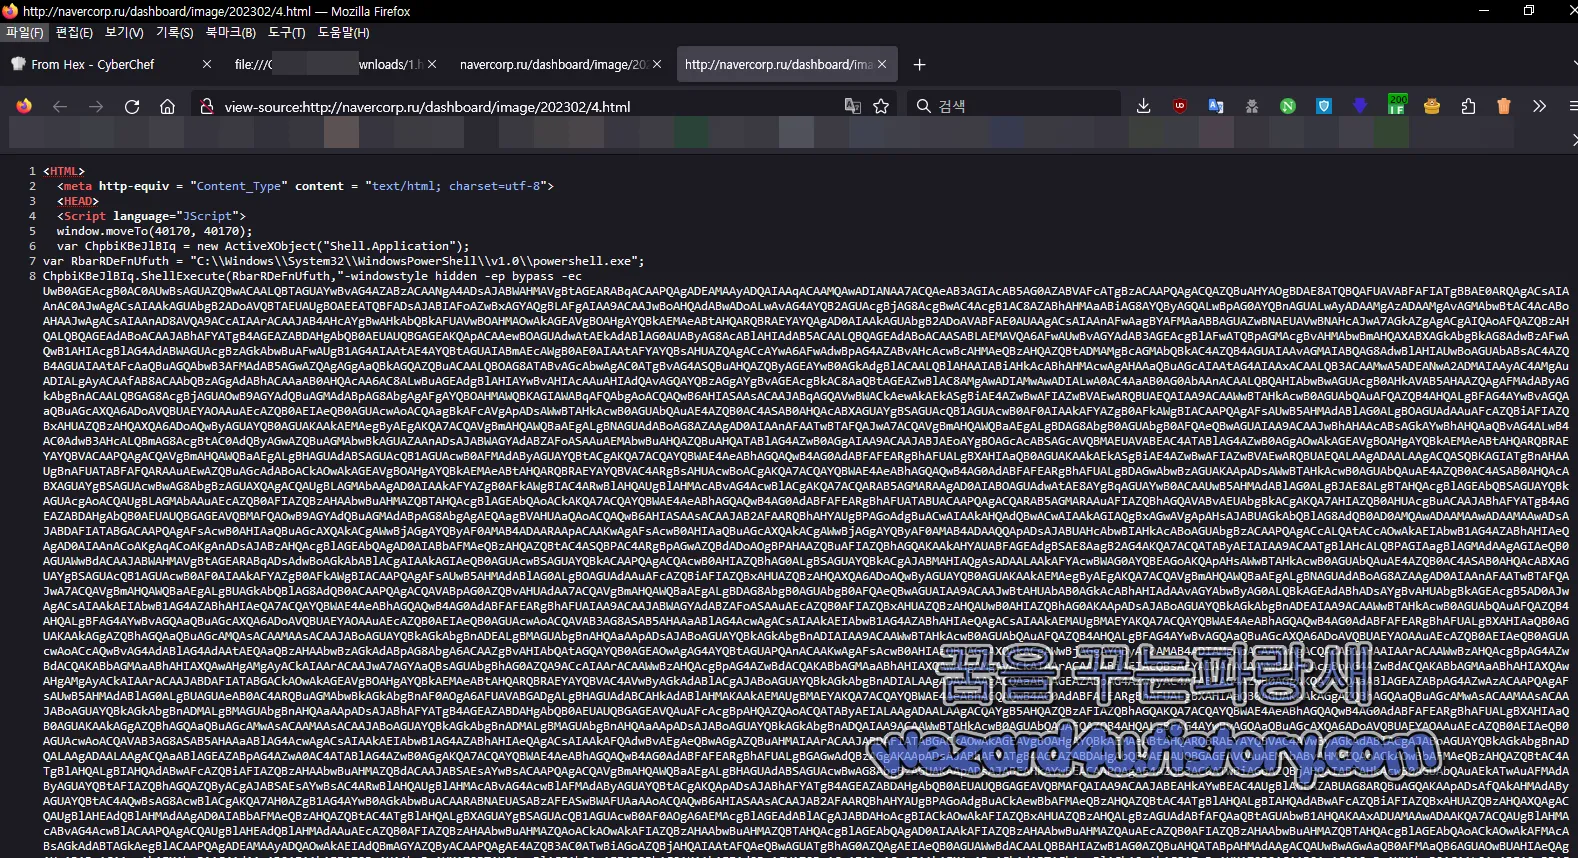Screen dimensions: 1578x858
Task: Open the purple download arrow extension
Action: coord(1360,106)
